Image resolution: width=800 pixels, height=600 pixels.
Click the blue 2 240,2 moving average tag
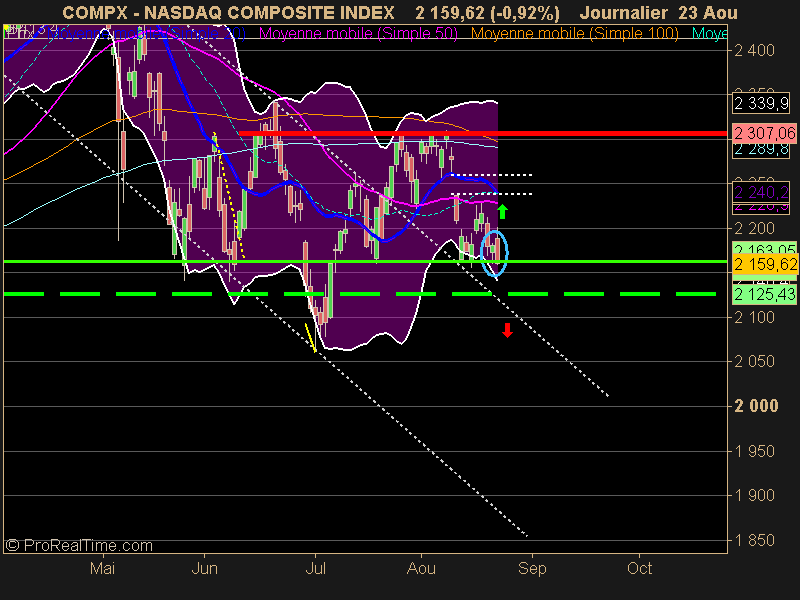click(761, 192)
